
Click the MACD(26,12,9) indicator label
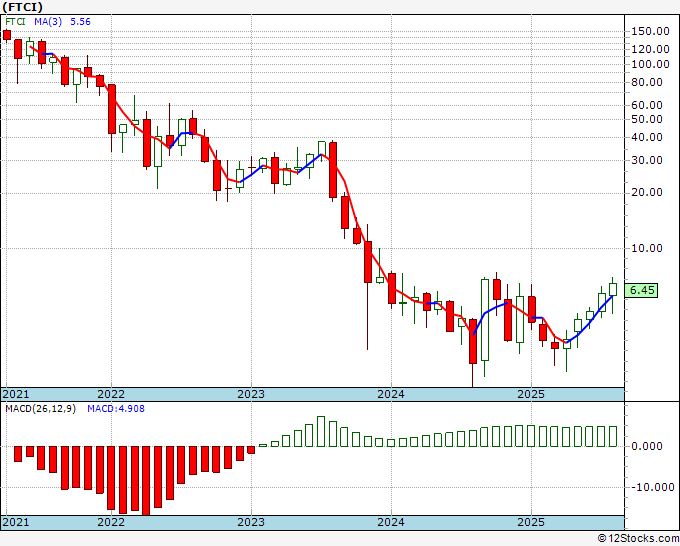point(41,409)
